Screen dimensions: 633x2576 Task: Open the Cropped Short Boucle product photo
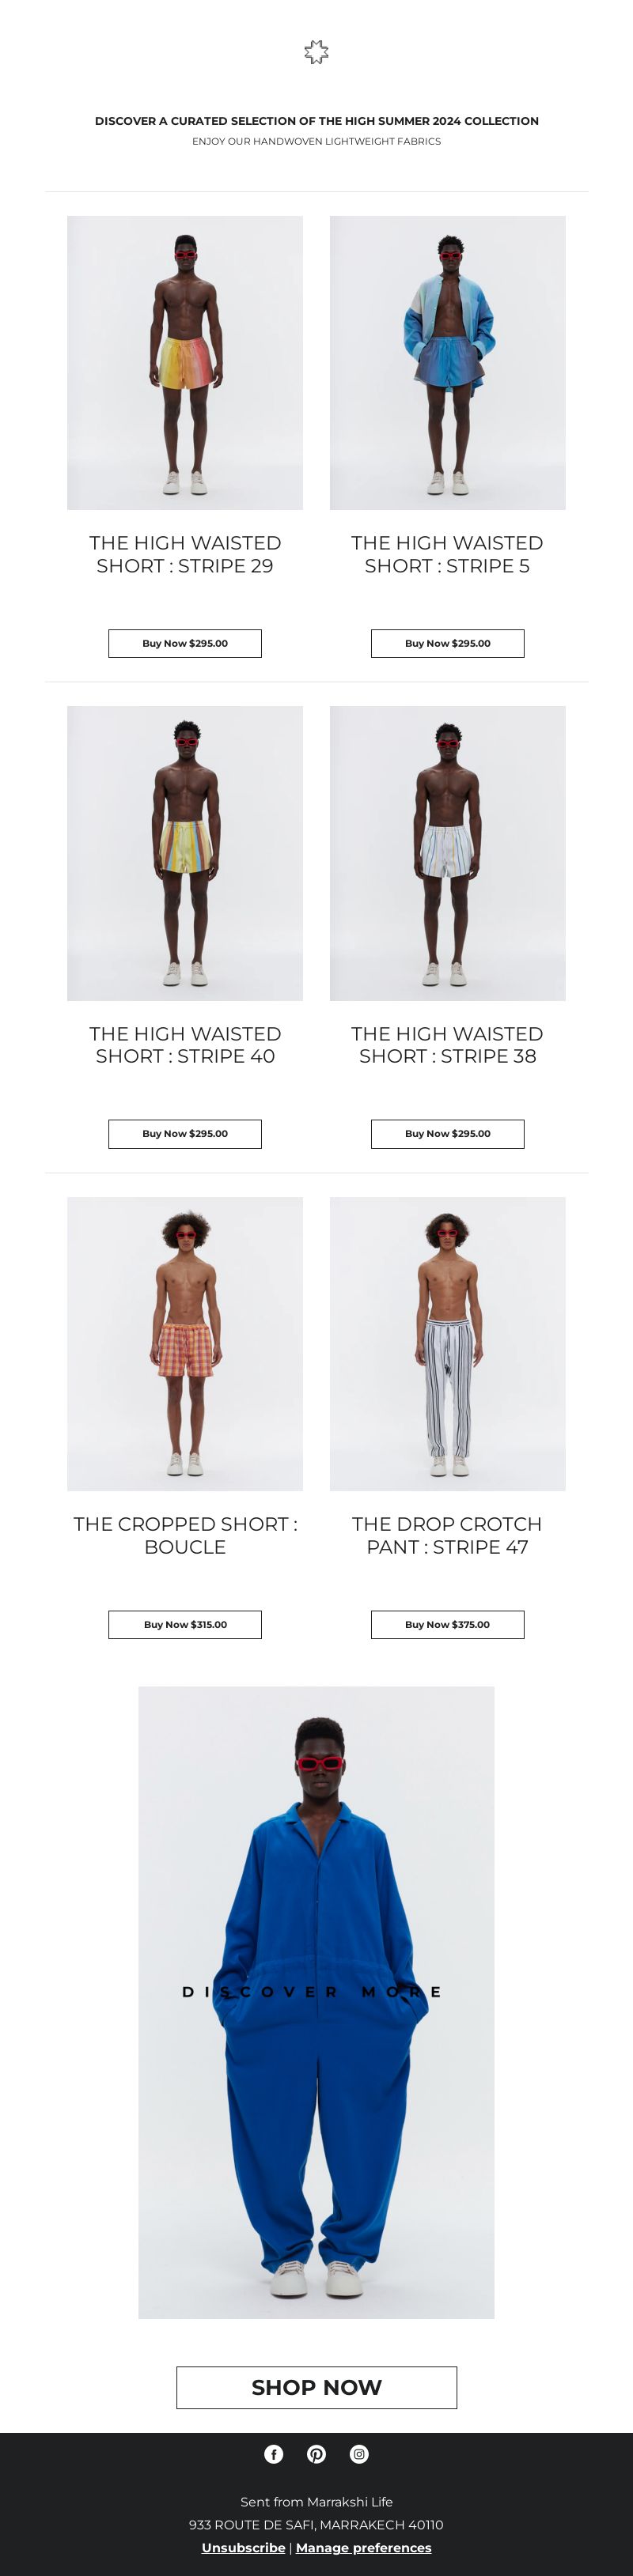point(185,1344)
